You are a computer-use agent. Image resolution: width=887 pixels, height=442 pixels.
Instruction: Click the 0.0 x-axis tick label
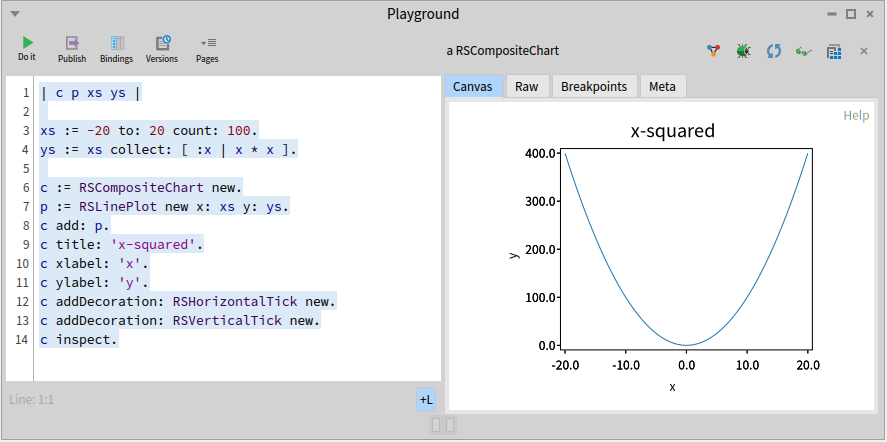[686, 365]
